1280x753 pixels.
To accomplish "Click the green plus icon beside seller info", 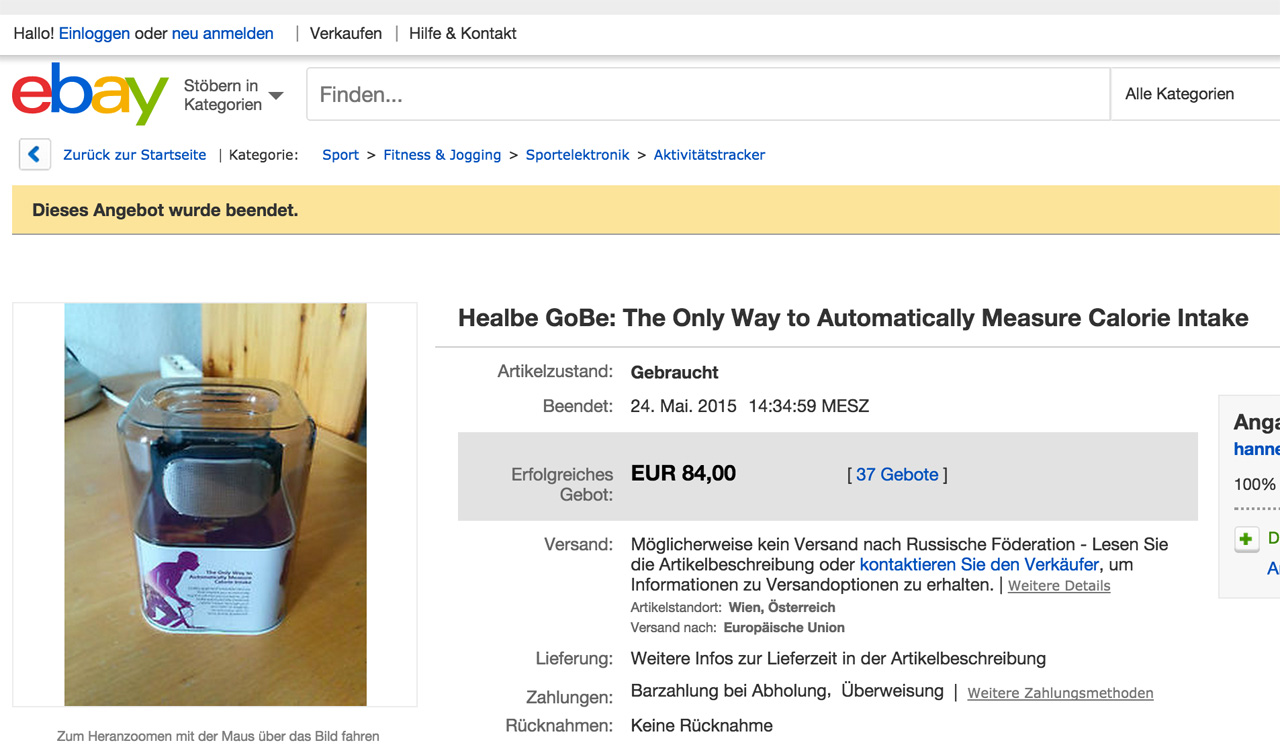I will (1246, 539).
